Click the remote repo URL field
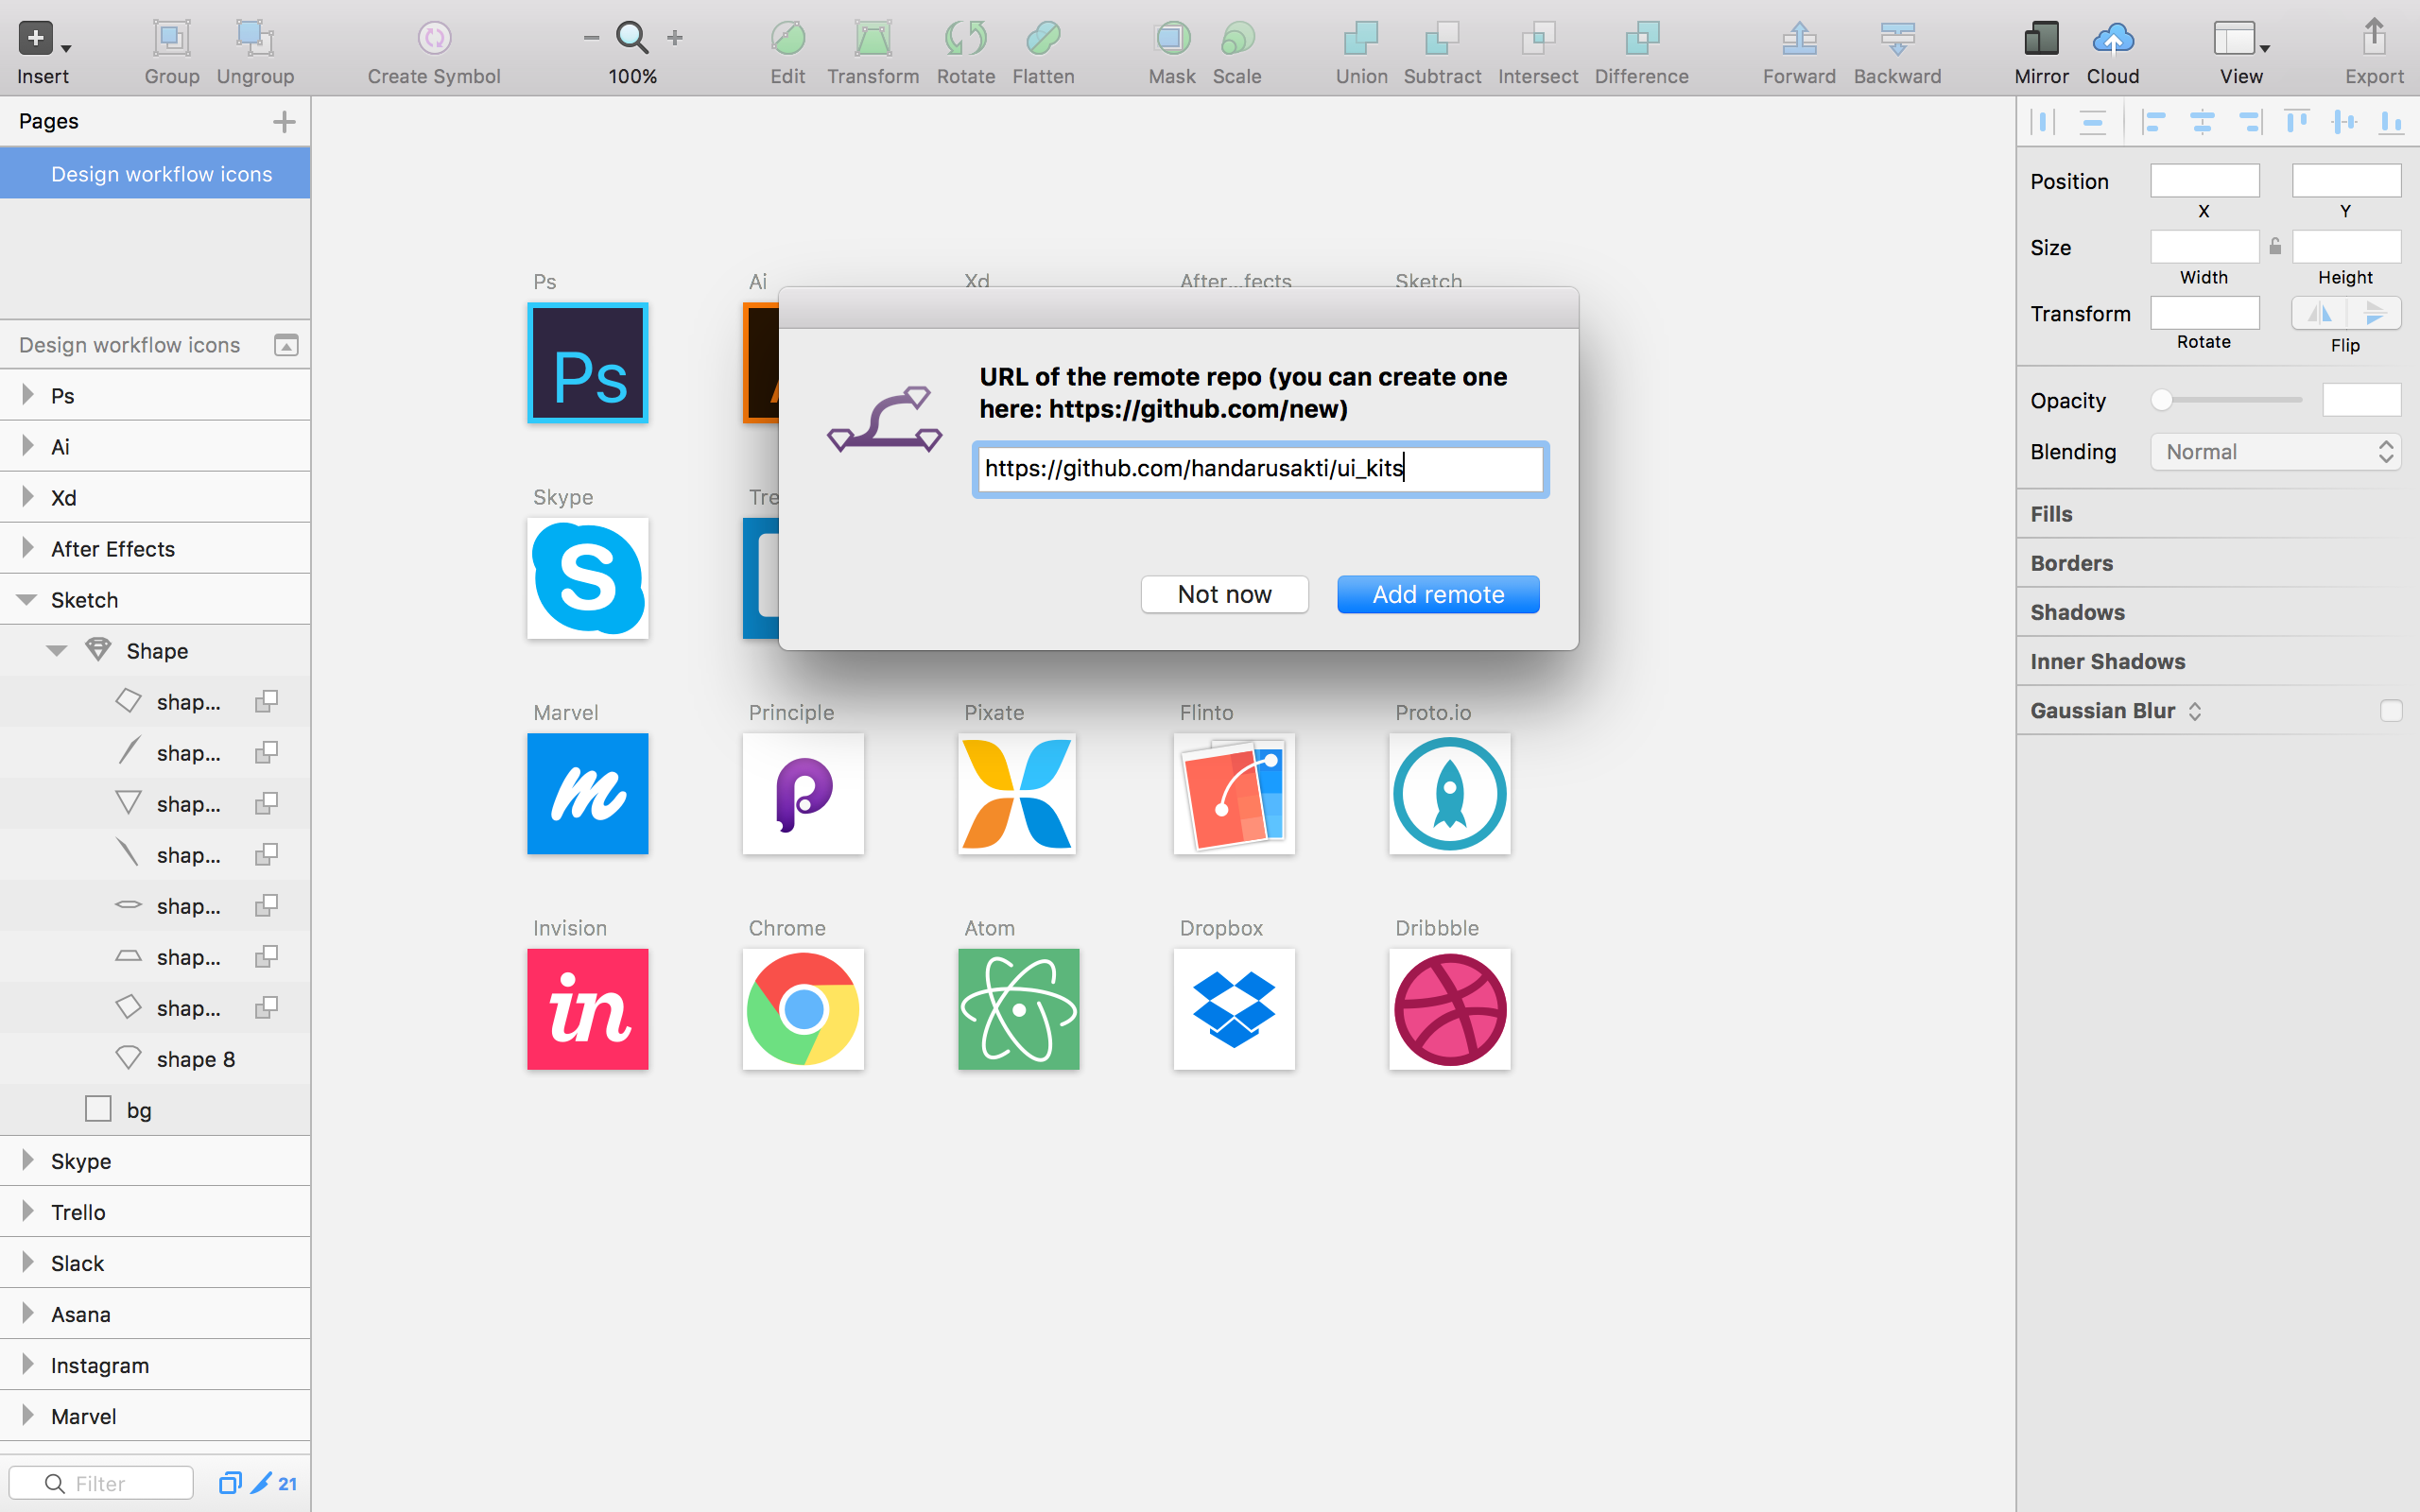The height and width of the screenshot is (1512, 2420). 1260,469
